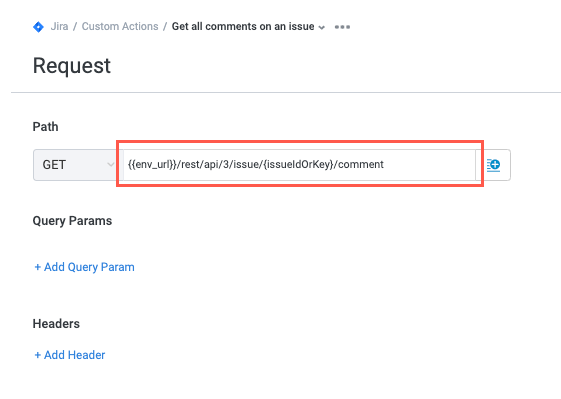Click {issueIdOrKey} placeholder in the path
Image resolution: width=561 pixels, height=399 pixels.
click(x=298, y=164)
